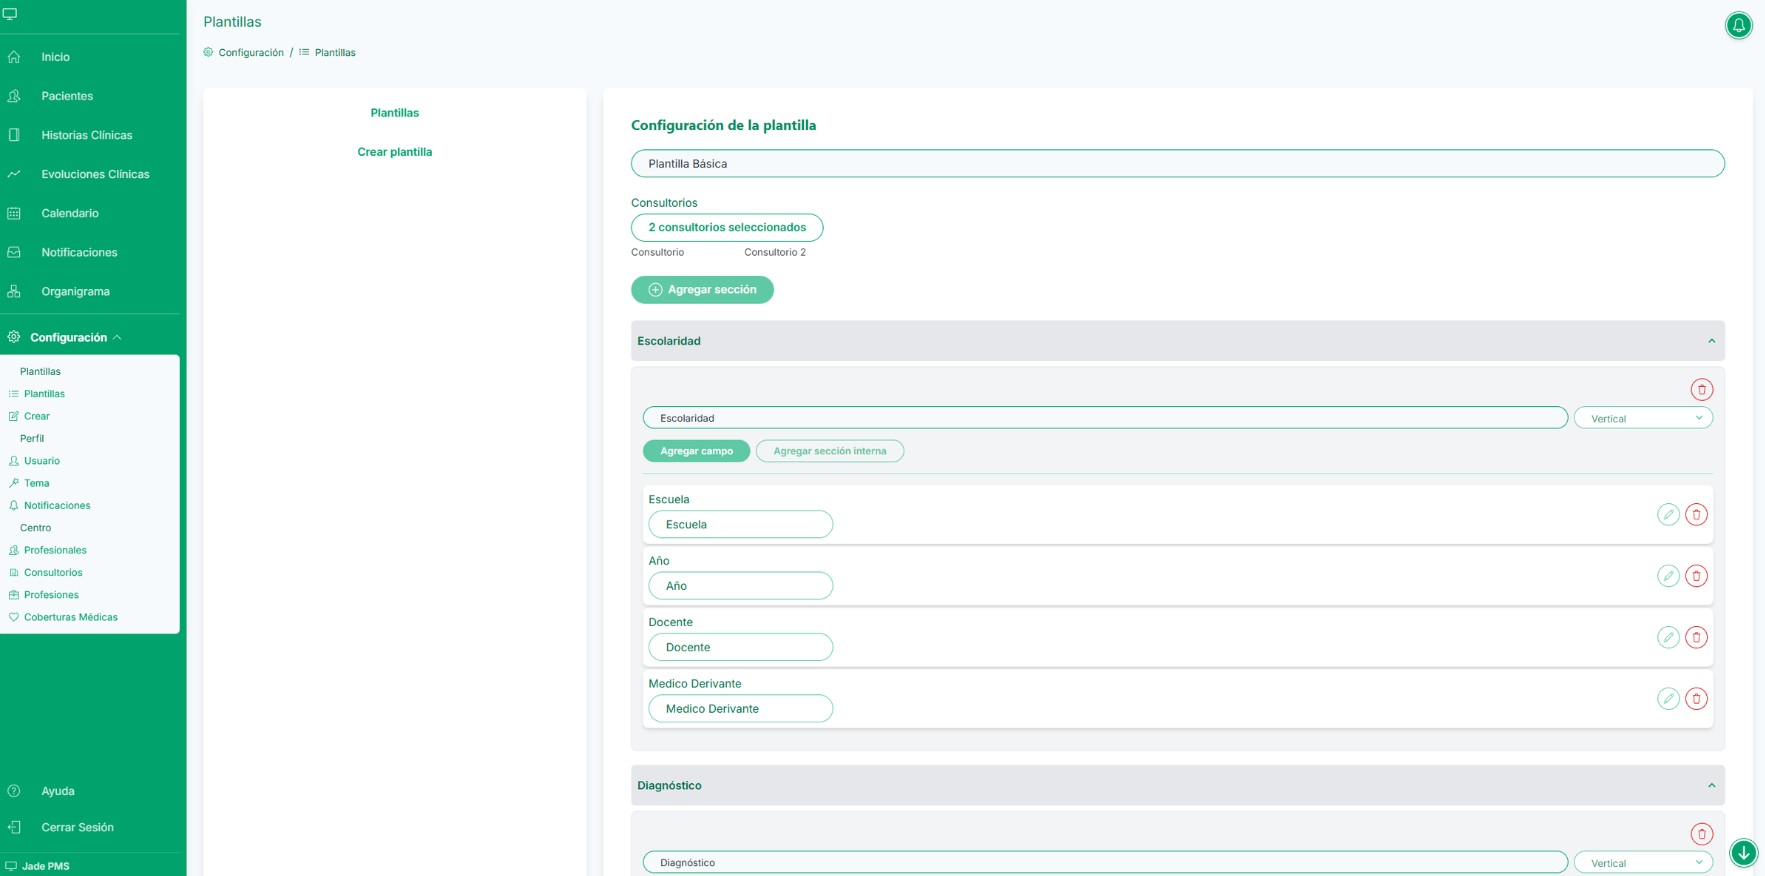Viewport: 1765px width, 876px height.
Task: Open the Calendario page
Action: (x=70, y=213)
